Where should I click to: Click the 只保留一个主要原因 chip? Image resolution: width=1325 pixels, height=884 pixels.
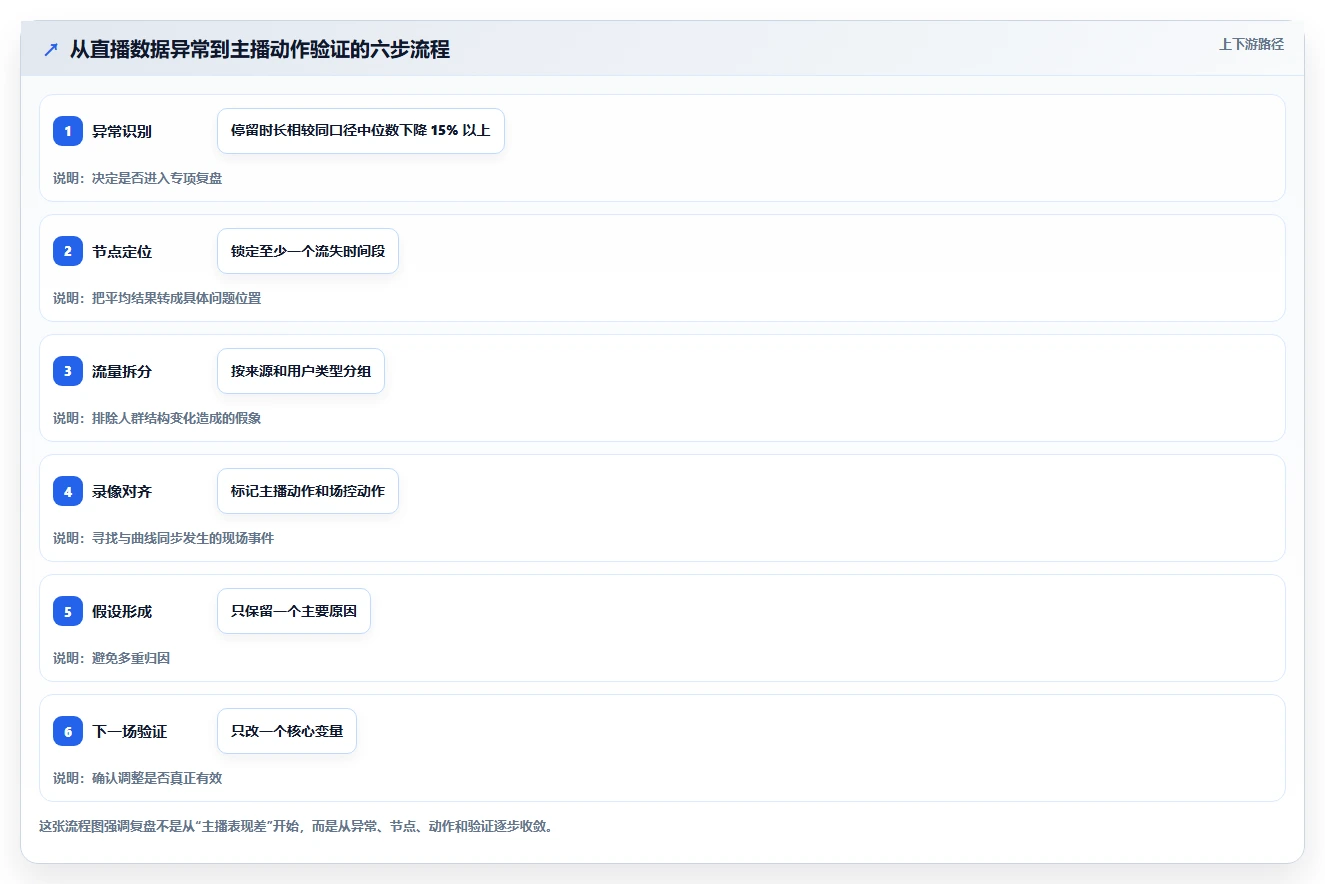(x=294, y=611)
